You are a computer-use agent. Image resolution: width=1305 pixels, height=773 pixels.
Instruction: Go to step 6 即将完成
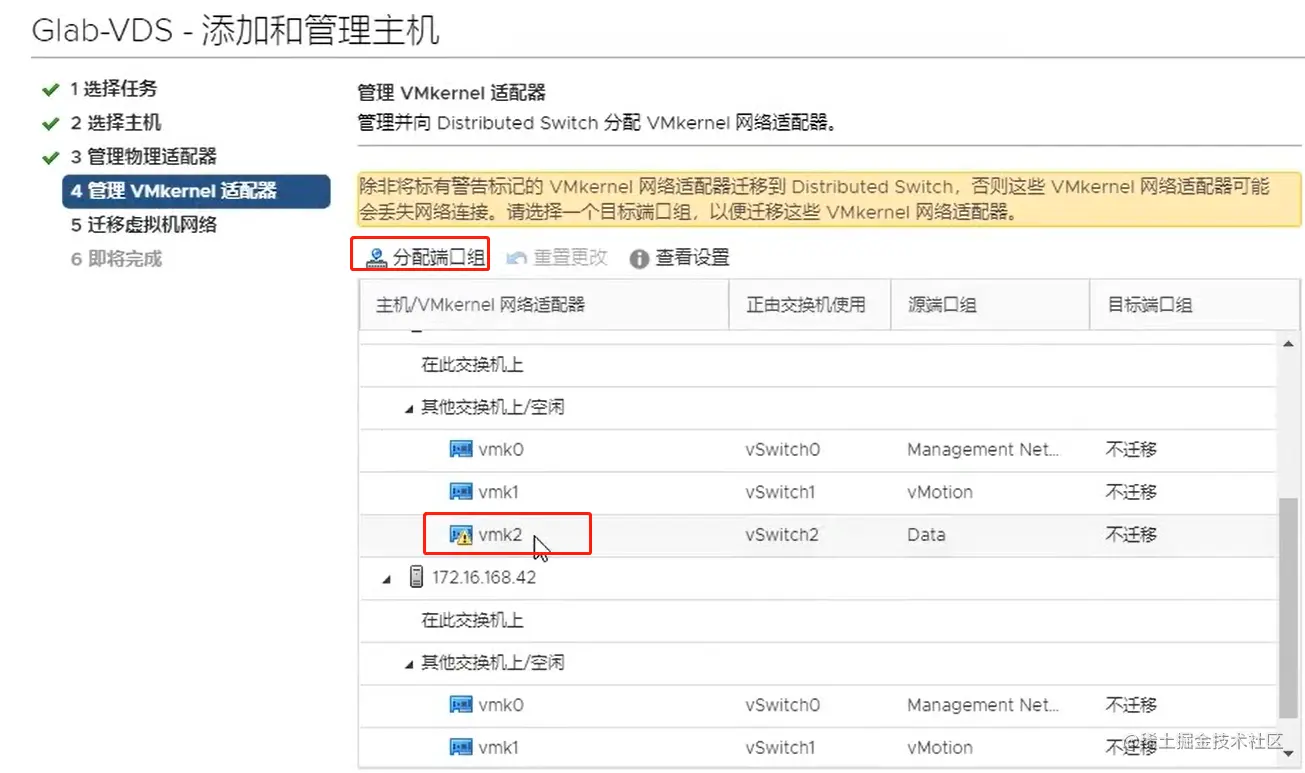pos(116,259)
